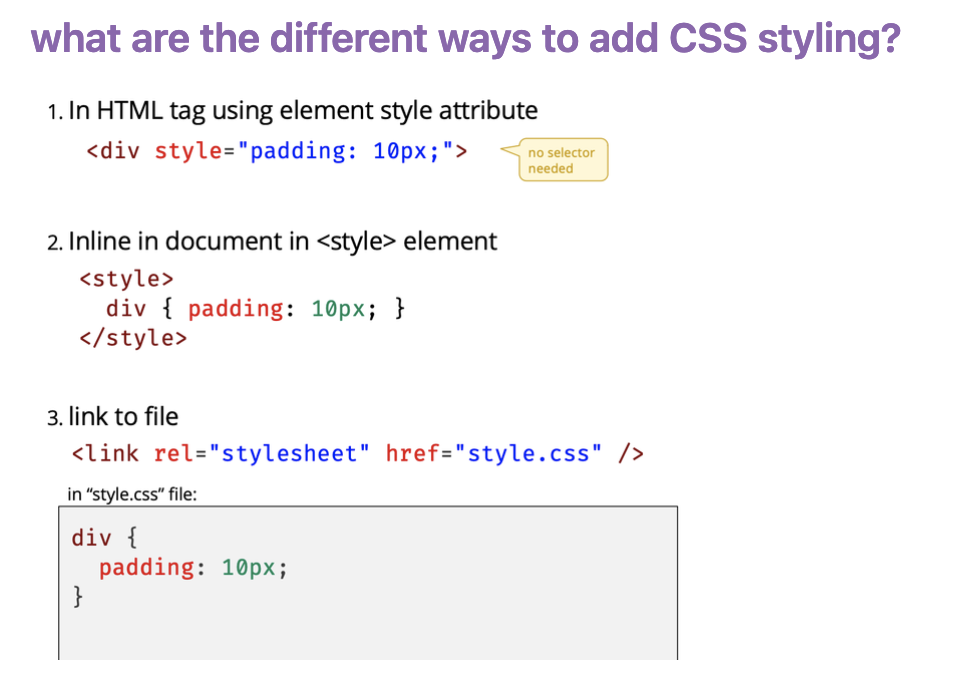
Task: Click the opening <style> tag code
Action: click(126, 278)
